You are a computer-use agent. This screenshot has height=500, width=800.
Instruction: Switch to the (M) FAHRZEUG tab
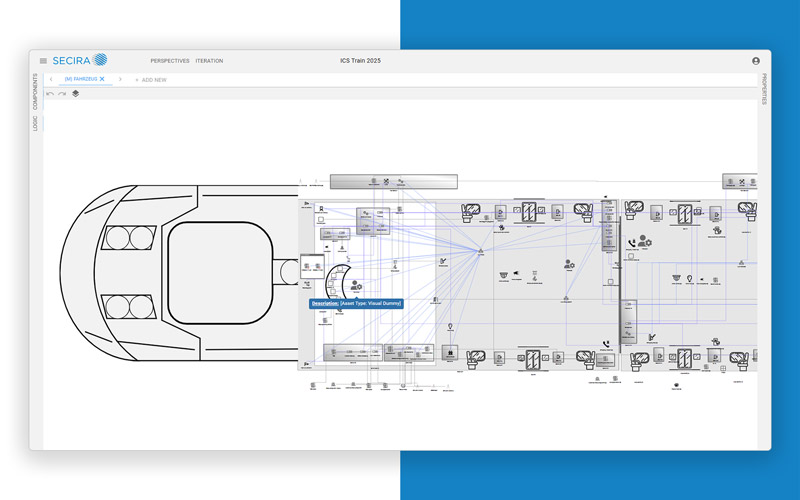pos(81,79)
